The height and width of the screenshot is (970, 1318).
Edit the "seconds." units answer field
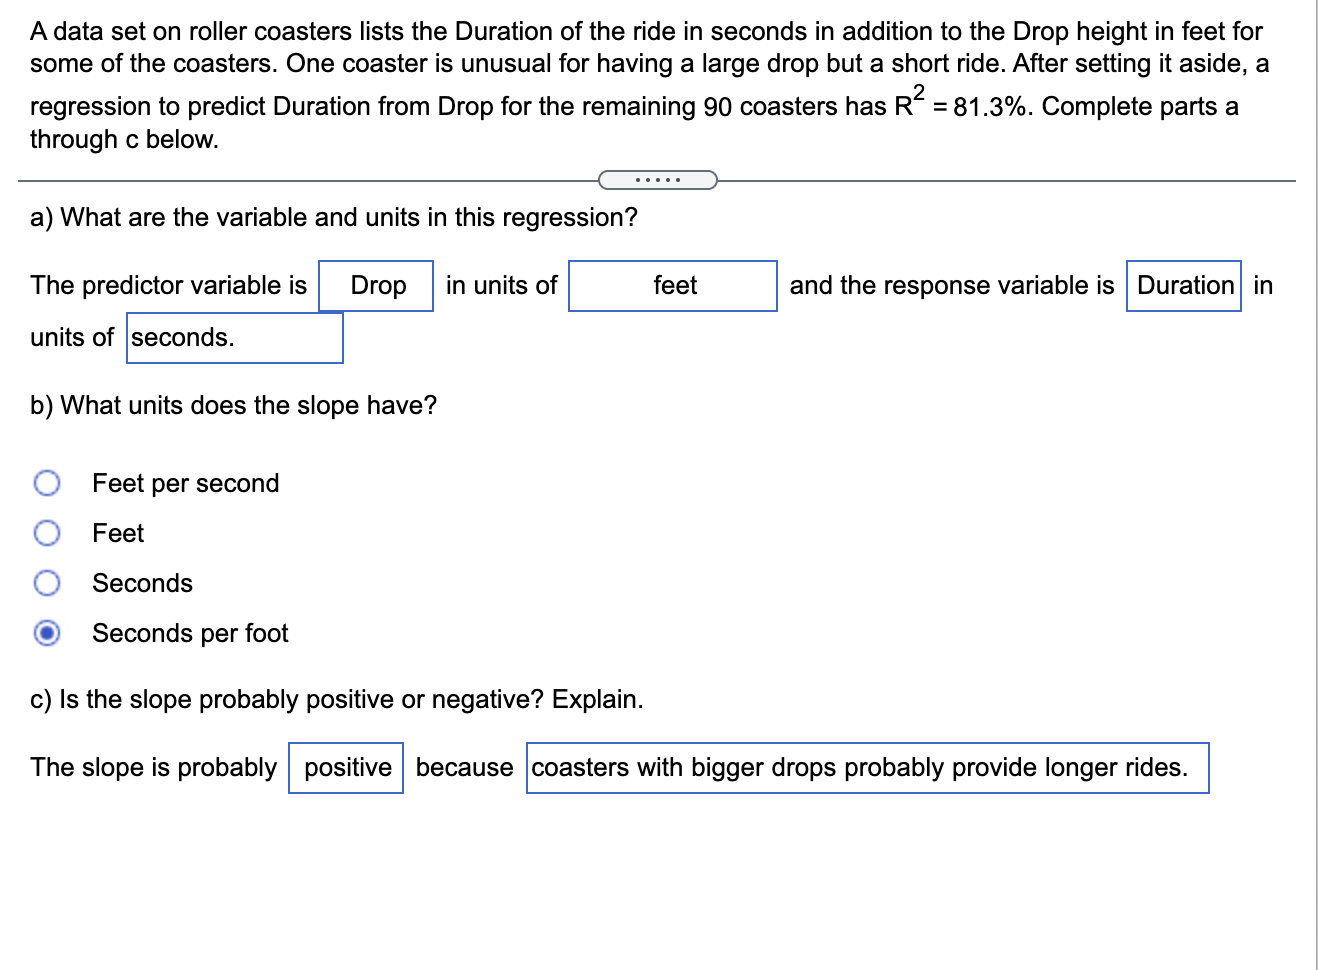coord(234,339)
